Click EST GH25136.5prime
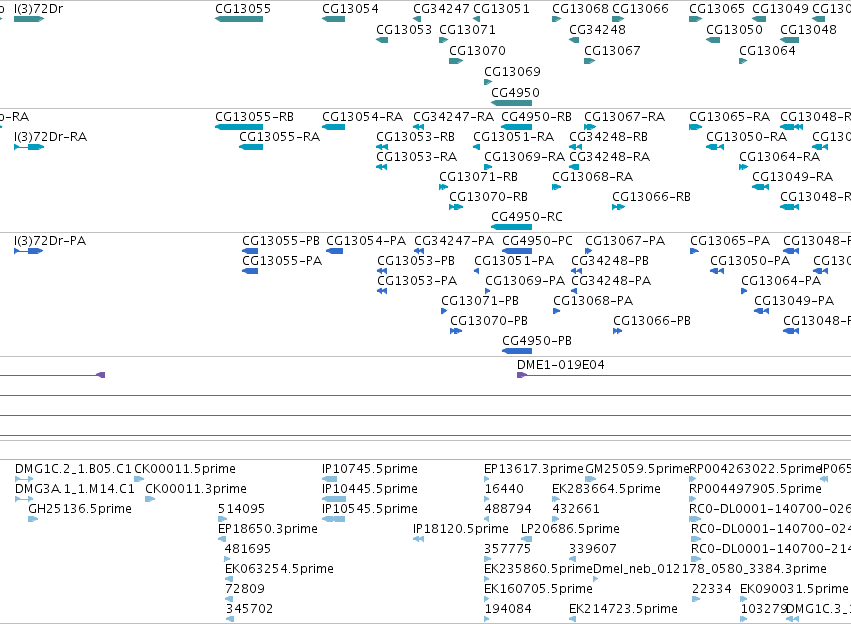The width and height of the screenshot is (851, 624). 80,509
